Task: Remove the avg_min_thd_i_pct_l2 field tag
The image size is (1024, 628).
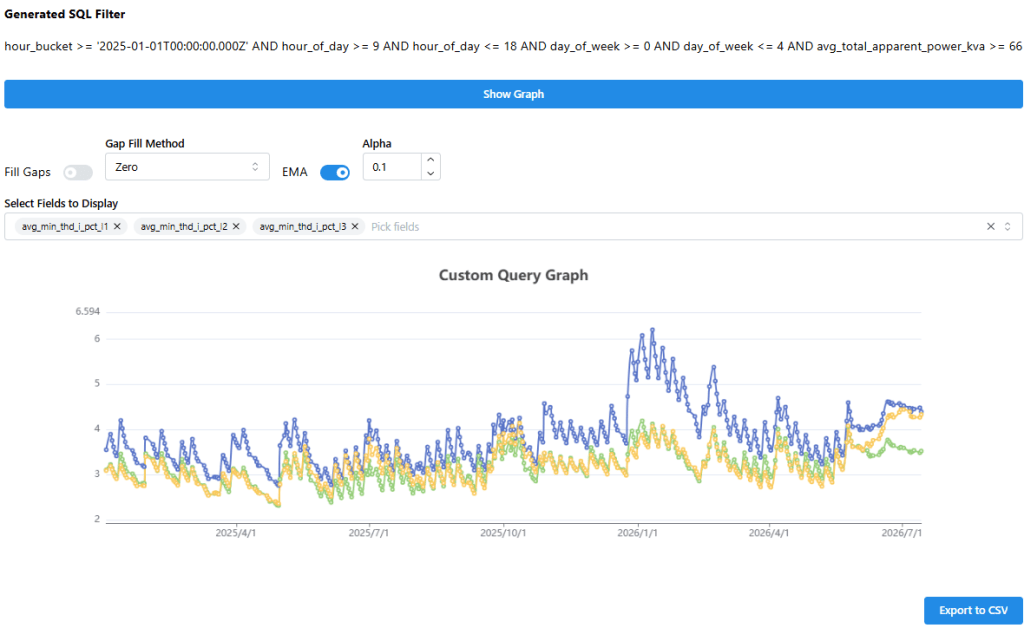Action: 236,227
